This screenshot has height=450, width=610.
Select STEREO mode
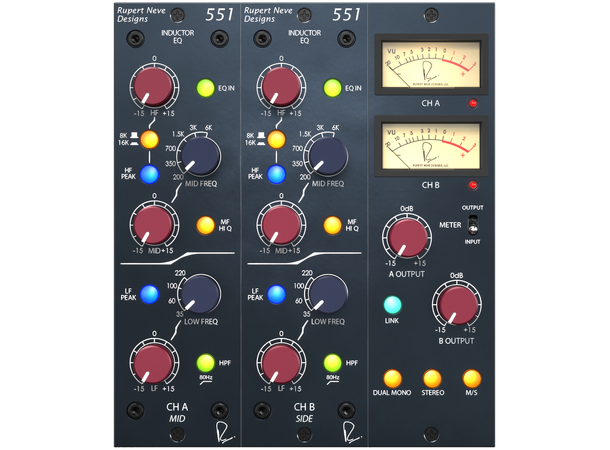tap(432, 378)
